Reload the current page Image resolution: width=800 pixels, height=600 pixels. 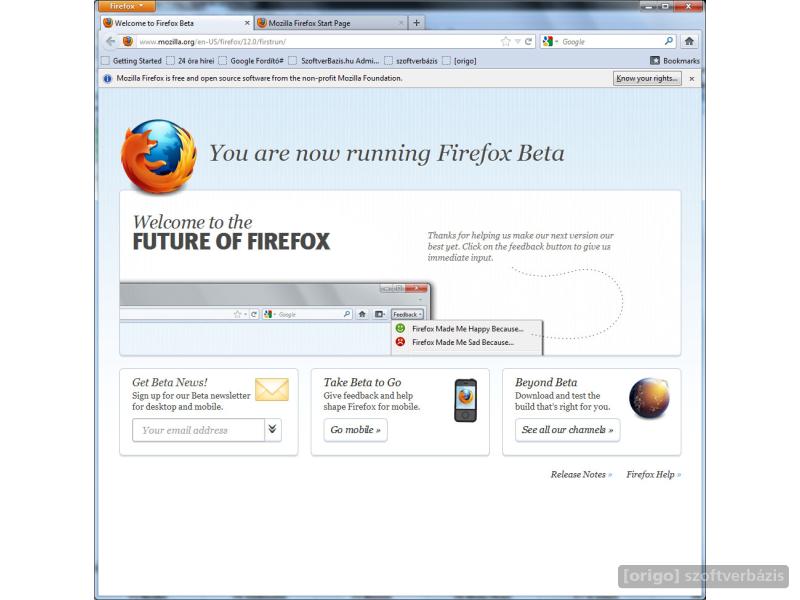(x=528, y=42)
